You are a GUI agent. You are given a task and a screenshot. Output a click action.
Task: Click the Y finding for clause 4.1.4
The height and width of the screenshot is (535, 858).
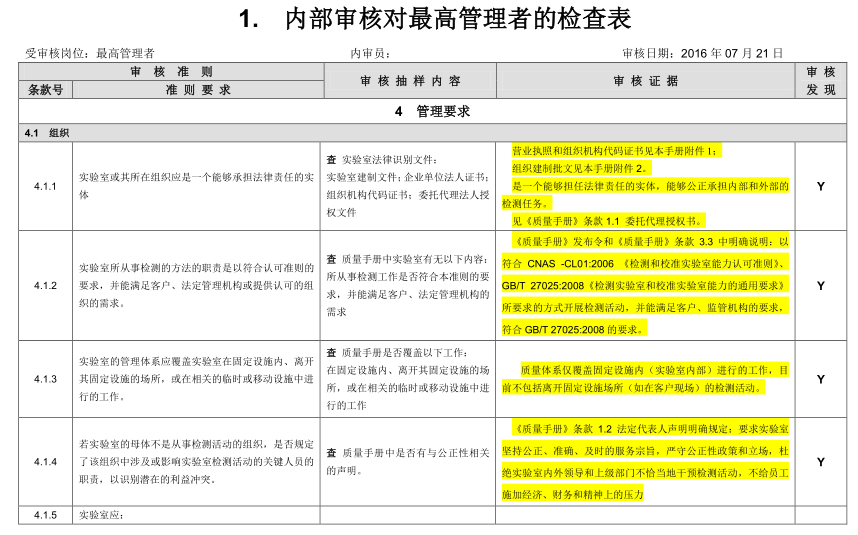point(820,462)
